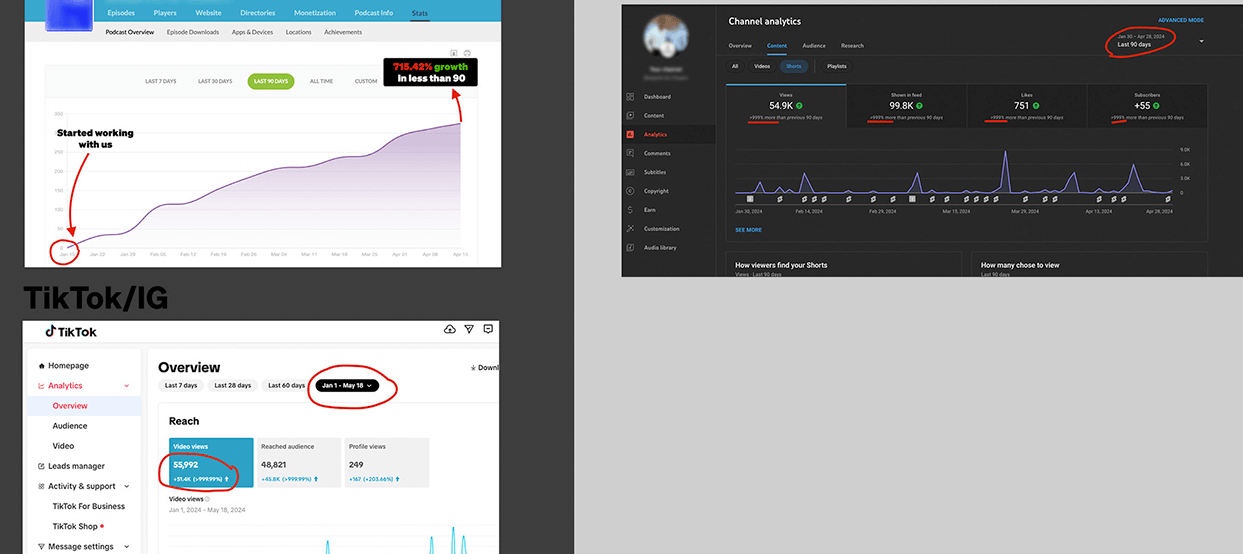Click the TikTok upload cloud icon
Viewport: 1243px width, 554px height.
(x=450, y=329)
